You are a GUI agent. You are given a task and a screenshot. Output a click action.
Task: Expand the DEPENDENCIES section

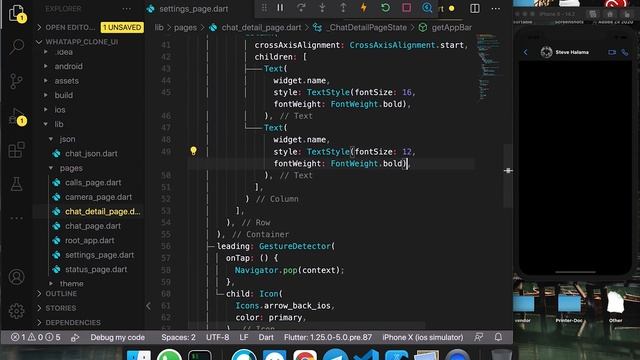[x=73, y=322]
